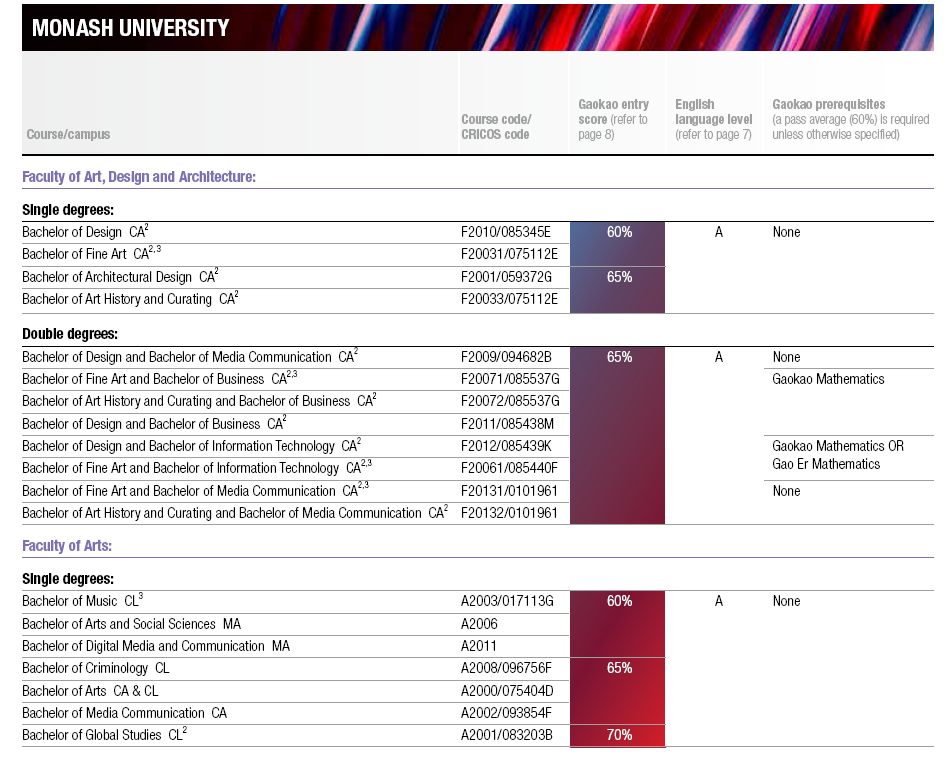This screenshot has height=775, width=948.
Task: Click course code A2003/017113G
Action: point(507,601)
